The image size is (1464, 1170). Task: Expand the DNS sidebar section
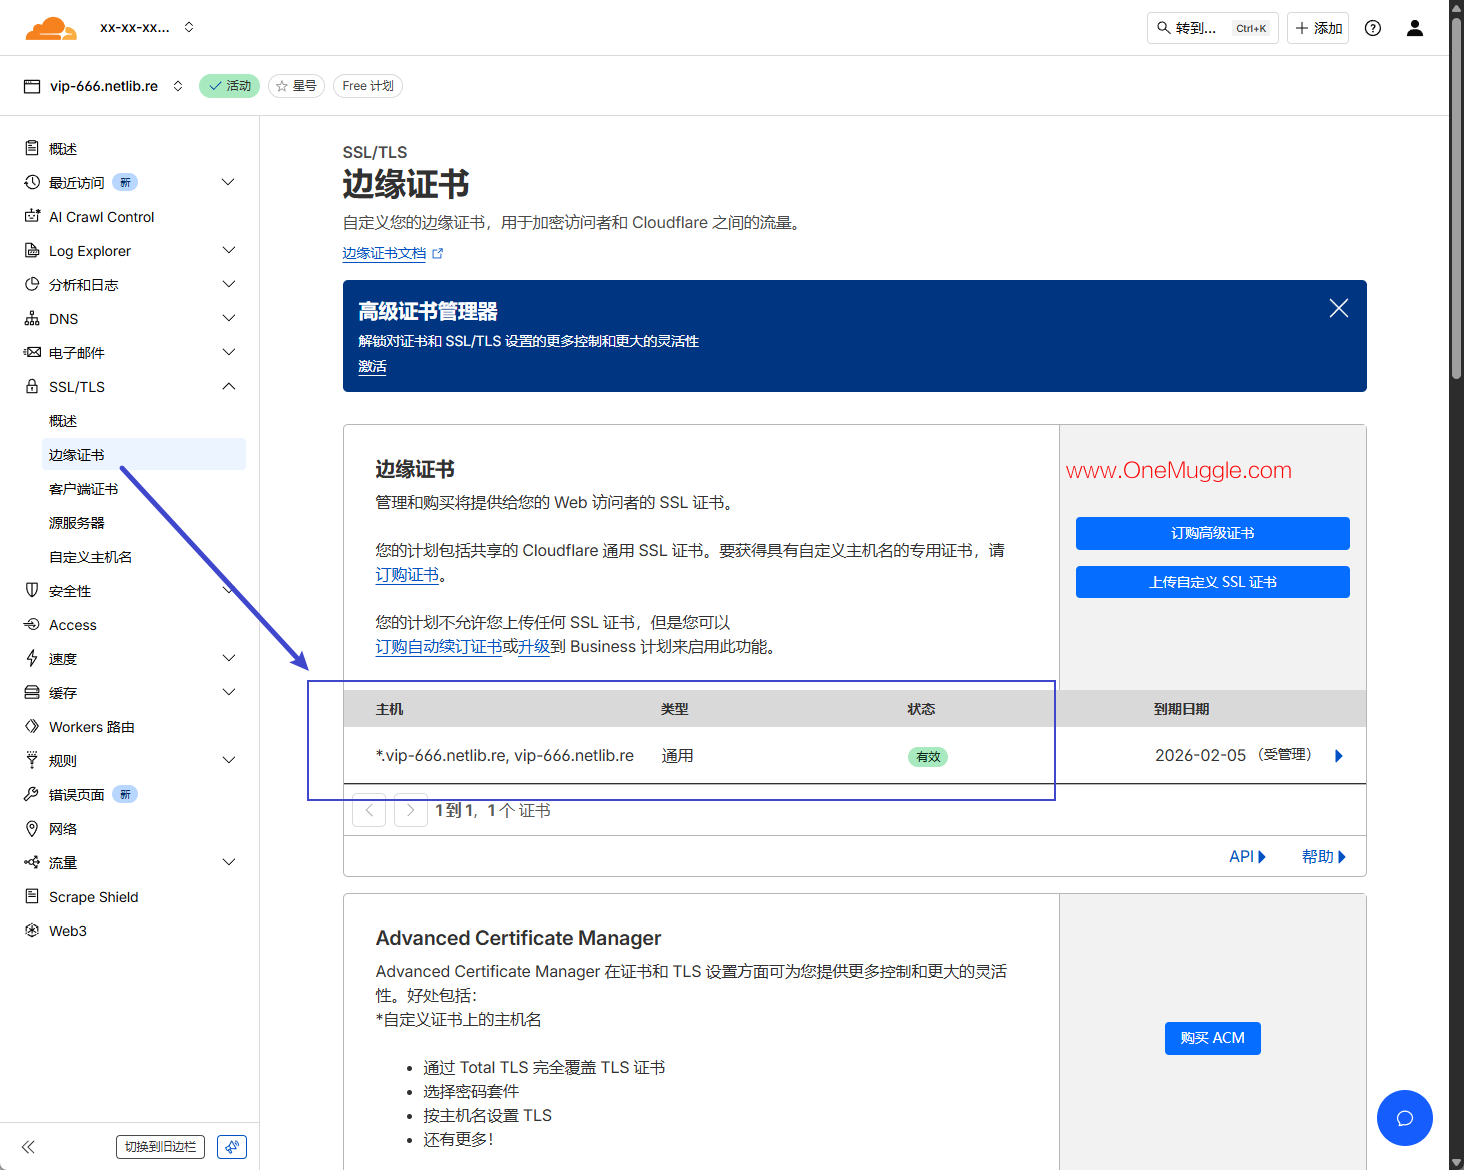(228, 318)
